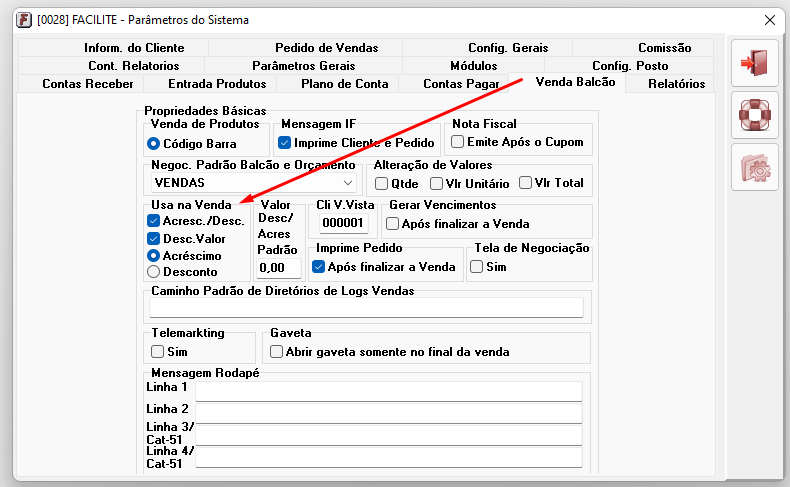Click the FACILITE app icon in title bar
790x487 pixels.
[24, 20]
